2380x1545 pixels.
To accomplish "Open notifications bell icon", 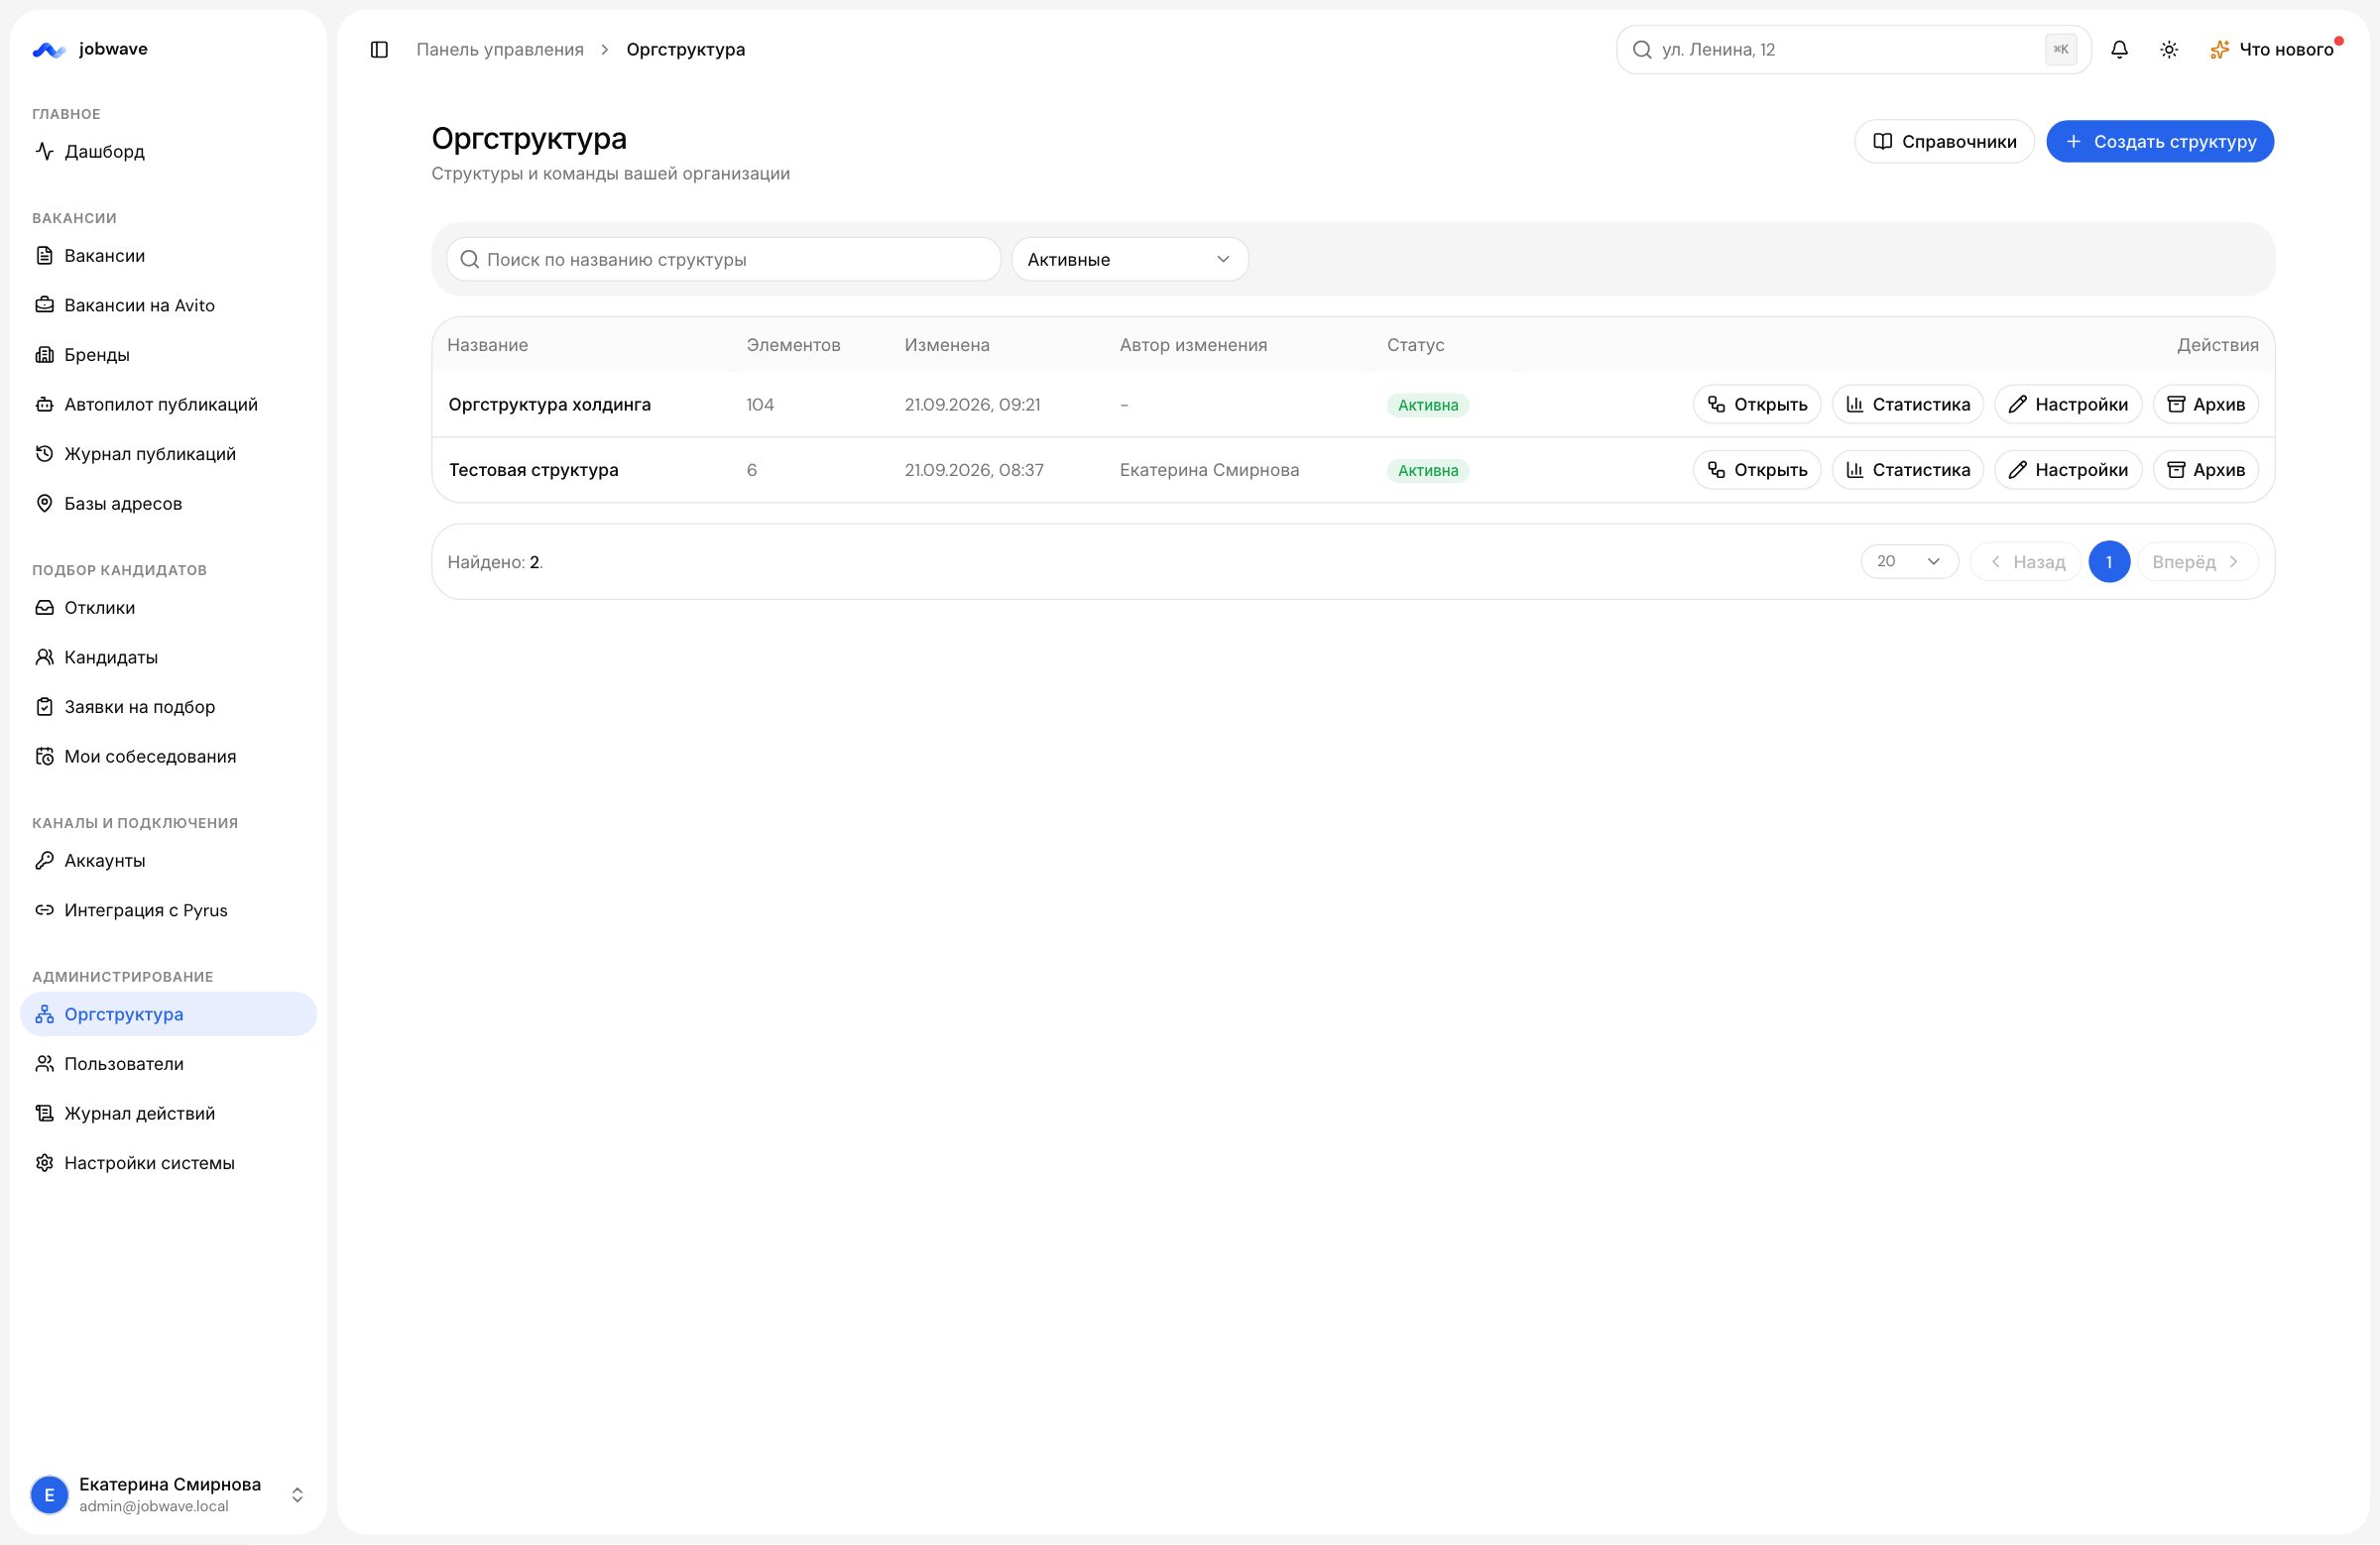I will tap(2119, 49).
